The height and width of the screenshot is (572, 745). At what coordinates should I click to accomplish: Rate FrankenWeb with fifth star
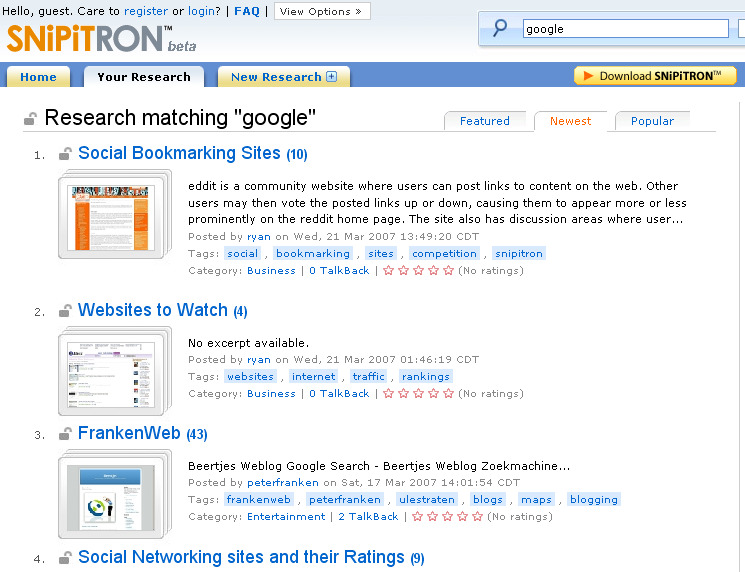(478, 516)
